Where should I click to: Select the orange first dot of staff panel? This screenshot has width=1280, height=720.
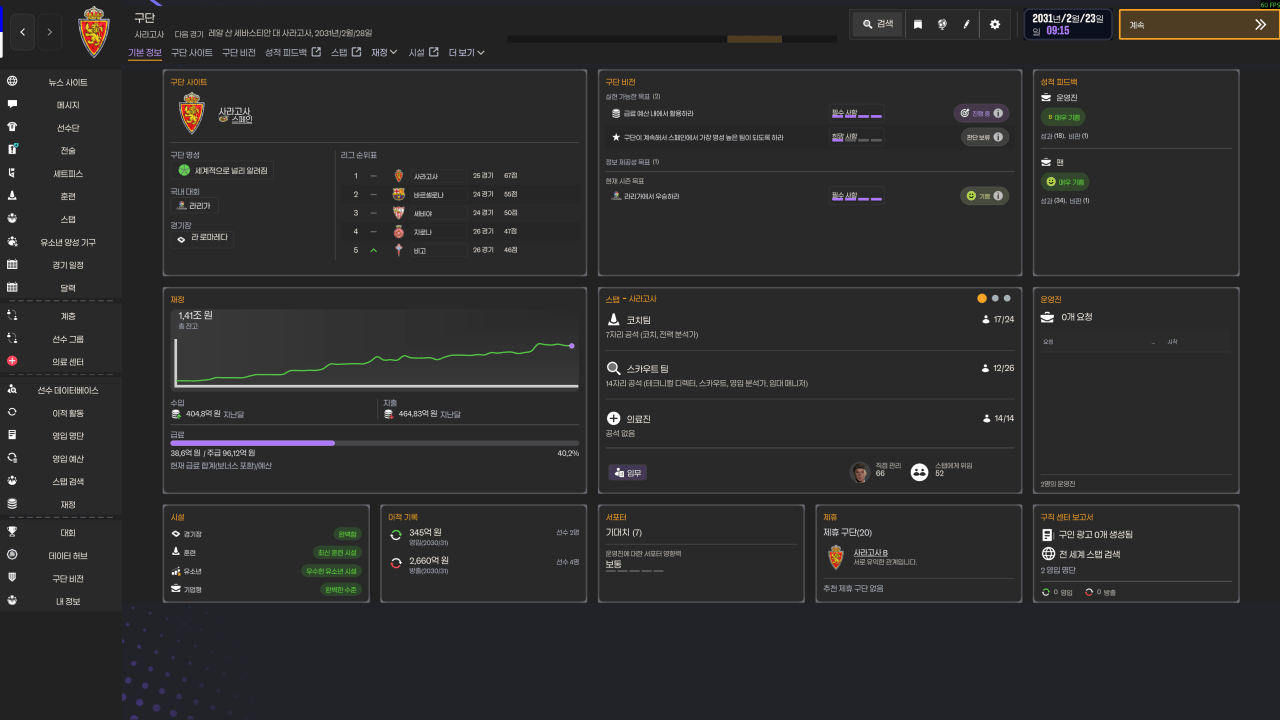point(982,298)
